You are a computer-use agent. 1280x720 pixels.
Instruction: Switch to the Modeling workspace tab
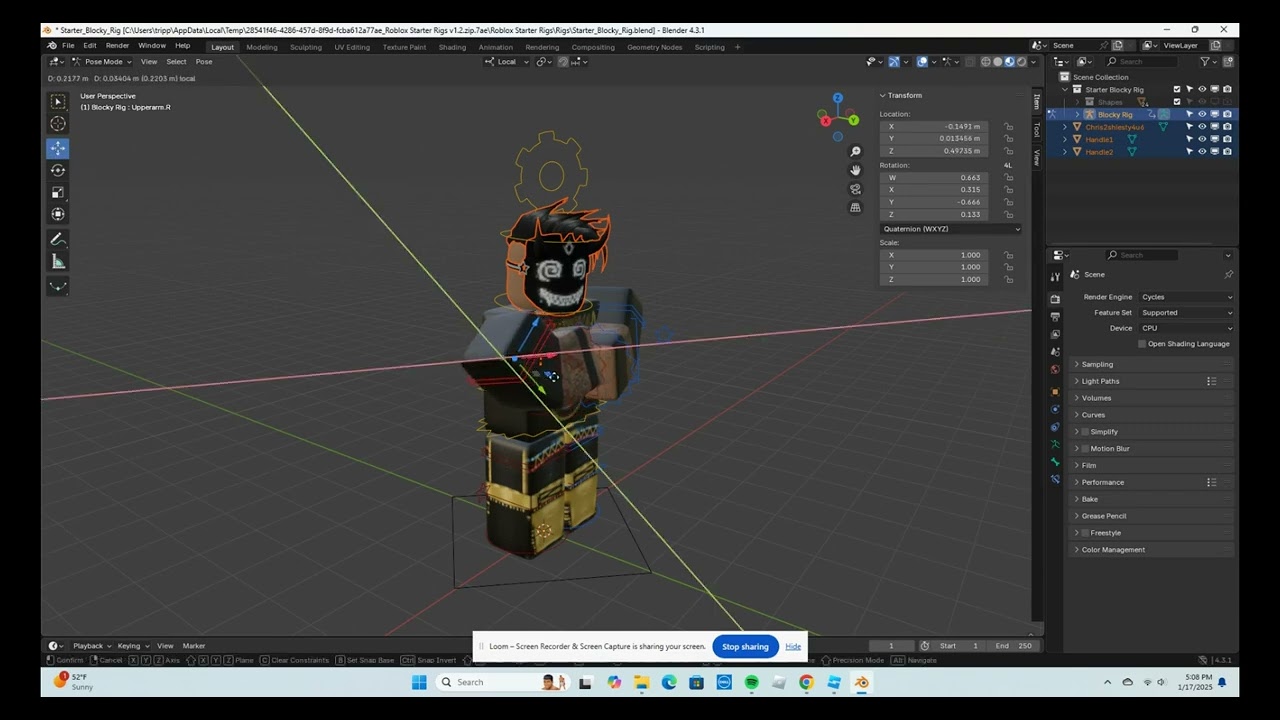(x=262, y=47)
